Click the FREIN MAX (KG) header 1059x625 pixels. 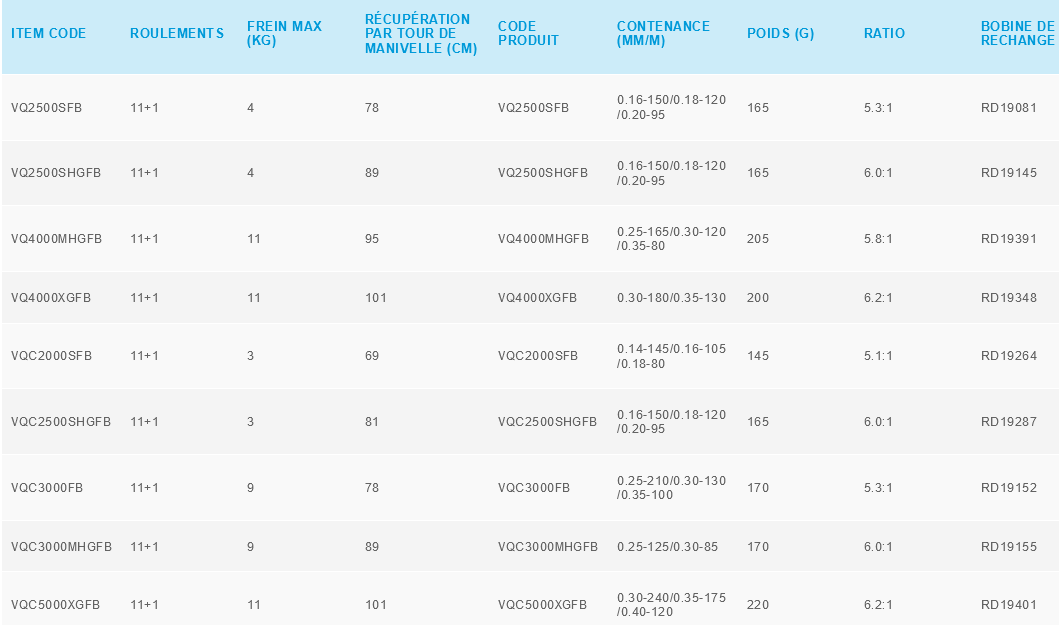[284, 33]
